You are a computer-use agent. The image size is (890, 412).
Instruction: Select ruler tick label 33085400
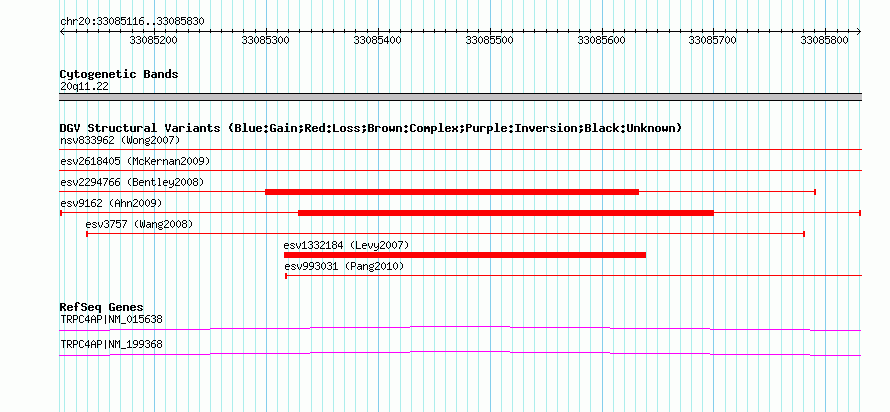click(x=377, y=40)
